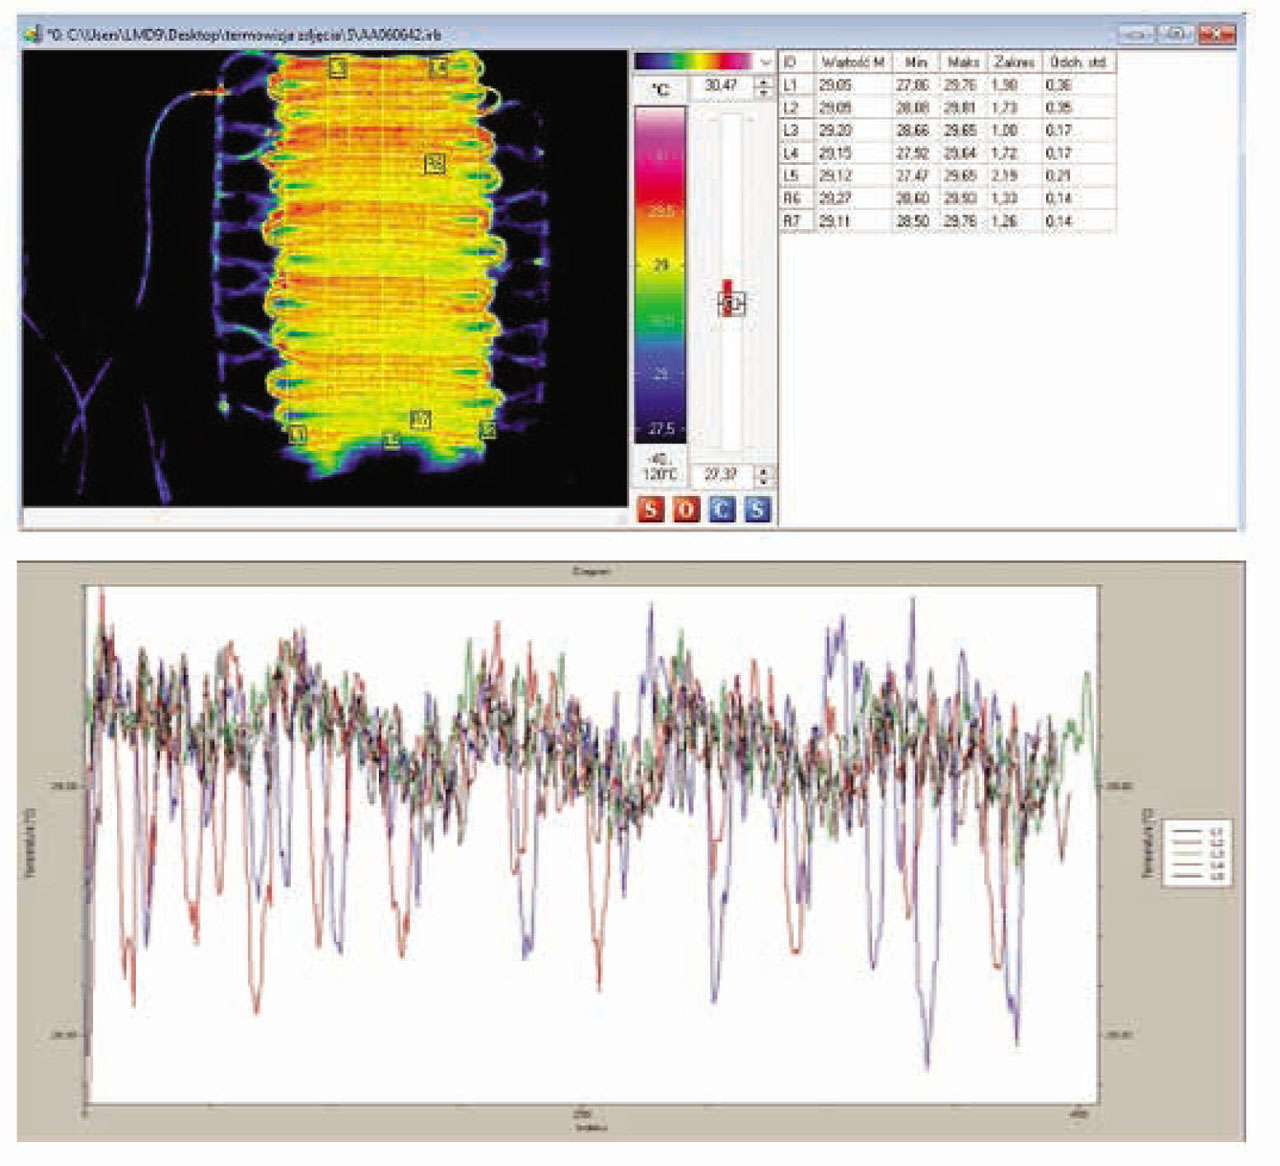Select the rightmost blue S tool icon
This screenshot has height=1166, width=1280.
tap(756, 504)
